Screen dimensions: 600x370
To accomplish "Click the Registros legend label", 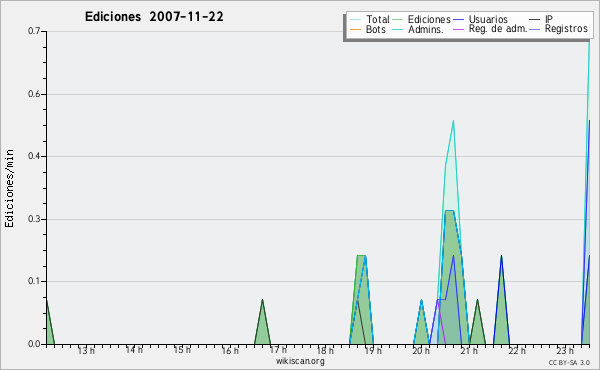I will 566,29.
